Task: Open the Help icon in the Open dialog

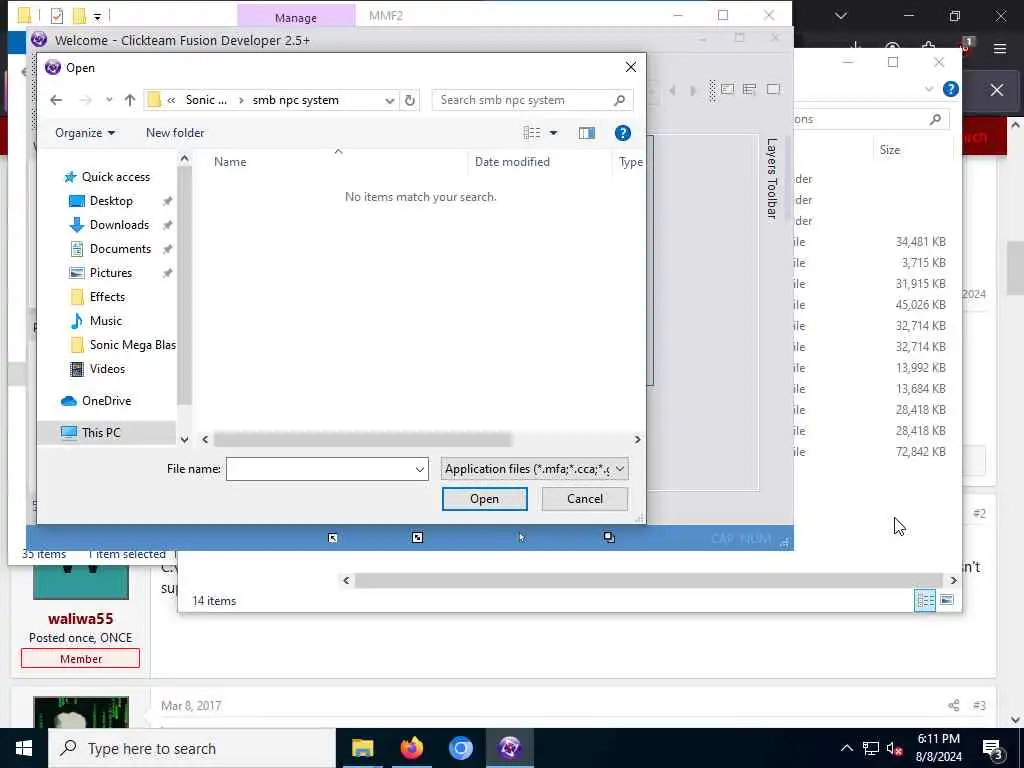Action: [622, 133]
